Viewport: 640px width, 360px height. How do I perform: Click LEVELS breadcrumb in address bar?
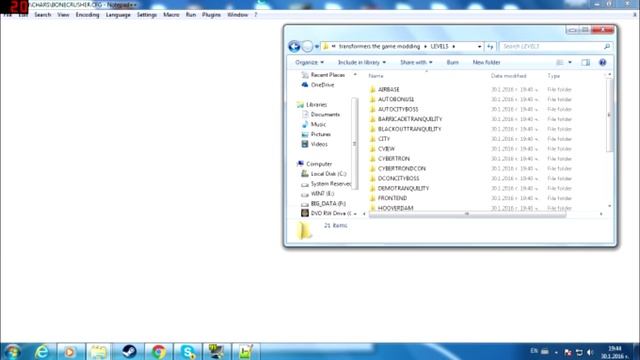[439, 47]
